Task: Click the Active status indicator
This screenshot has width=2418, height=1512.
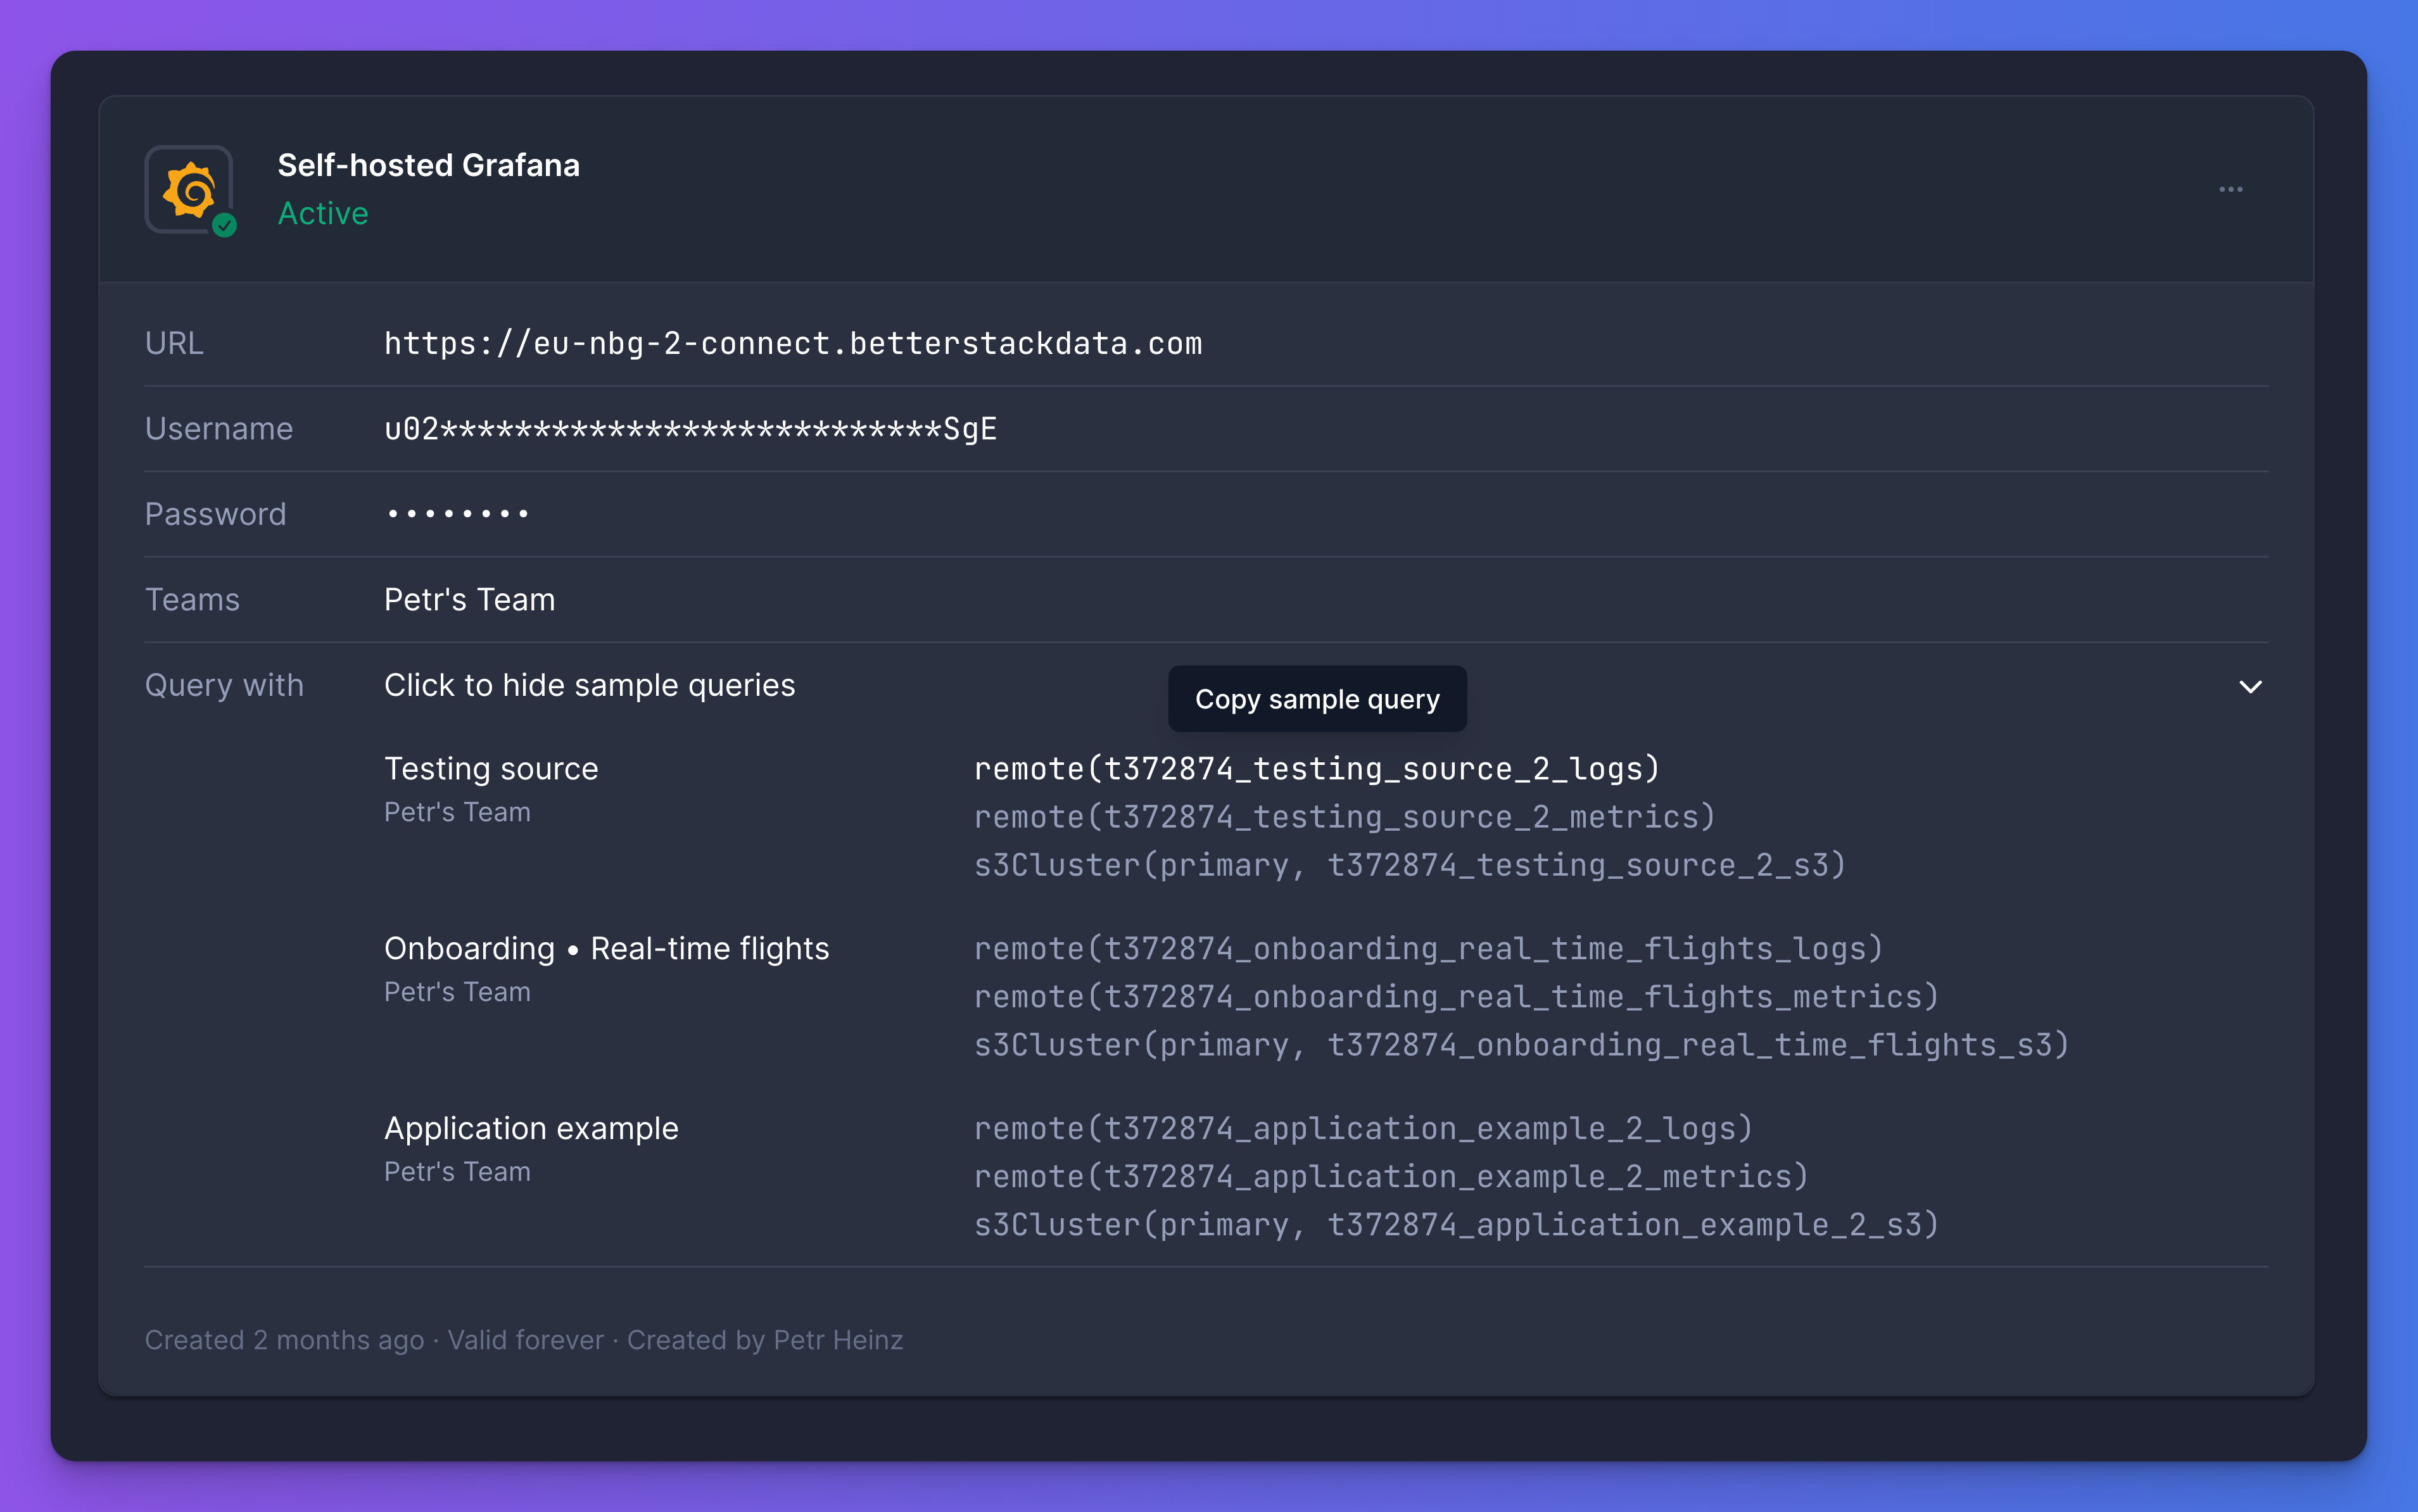Action: coord(322,213)
